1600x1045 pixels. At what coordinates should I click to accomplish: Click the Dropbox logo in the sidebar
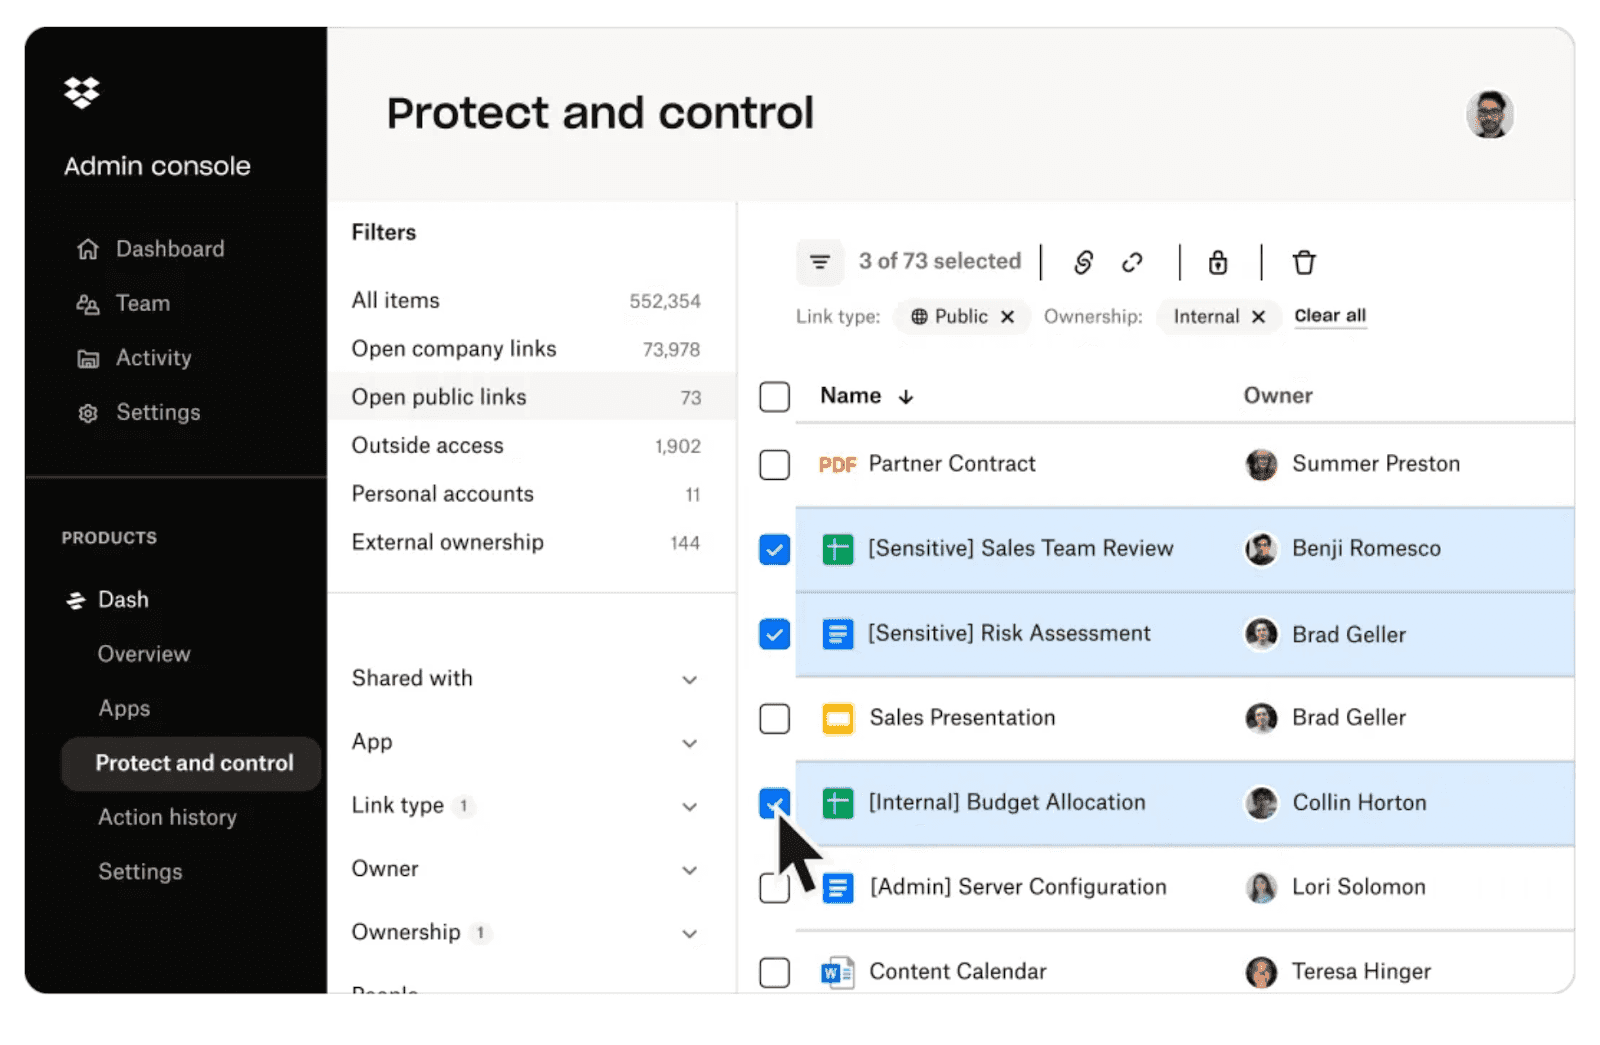(81, 93)
